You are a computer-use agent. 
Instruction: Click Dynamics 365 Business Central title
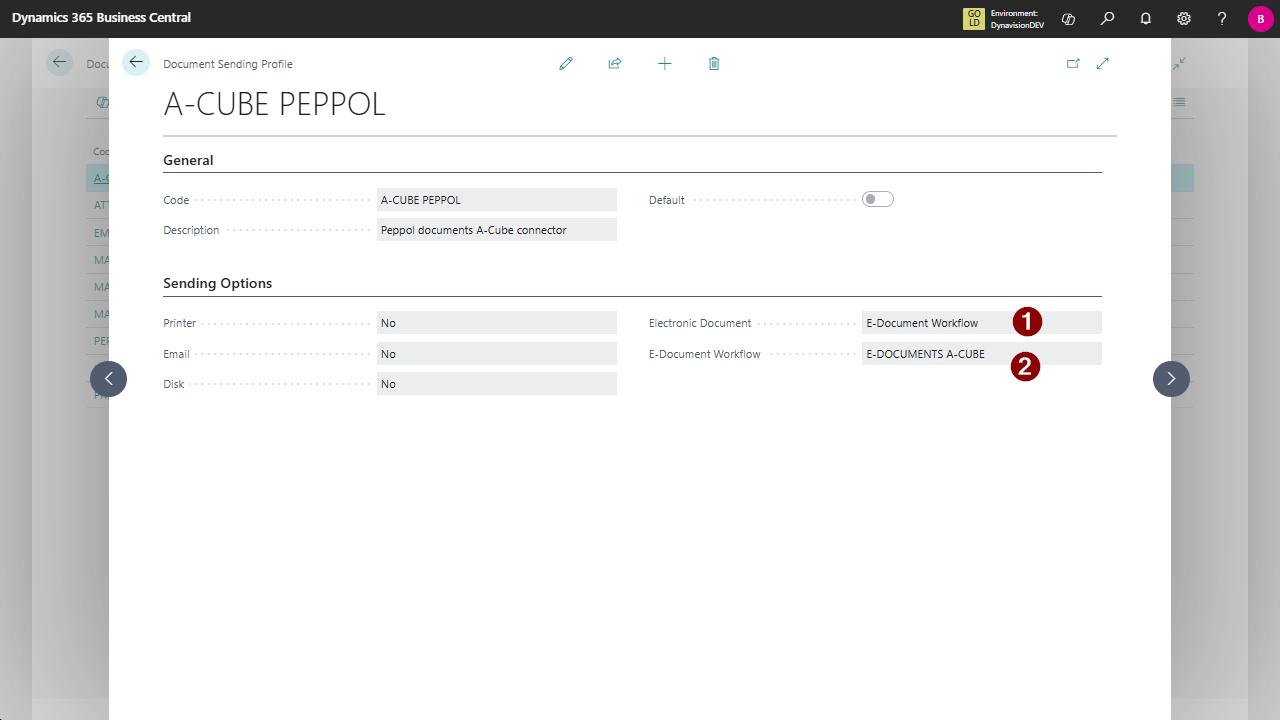[101, 18]
